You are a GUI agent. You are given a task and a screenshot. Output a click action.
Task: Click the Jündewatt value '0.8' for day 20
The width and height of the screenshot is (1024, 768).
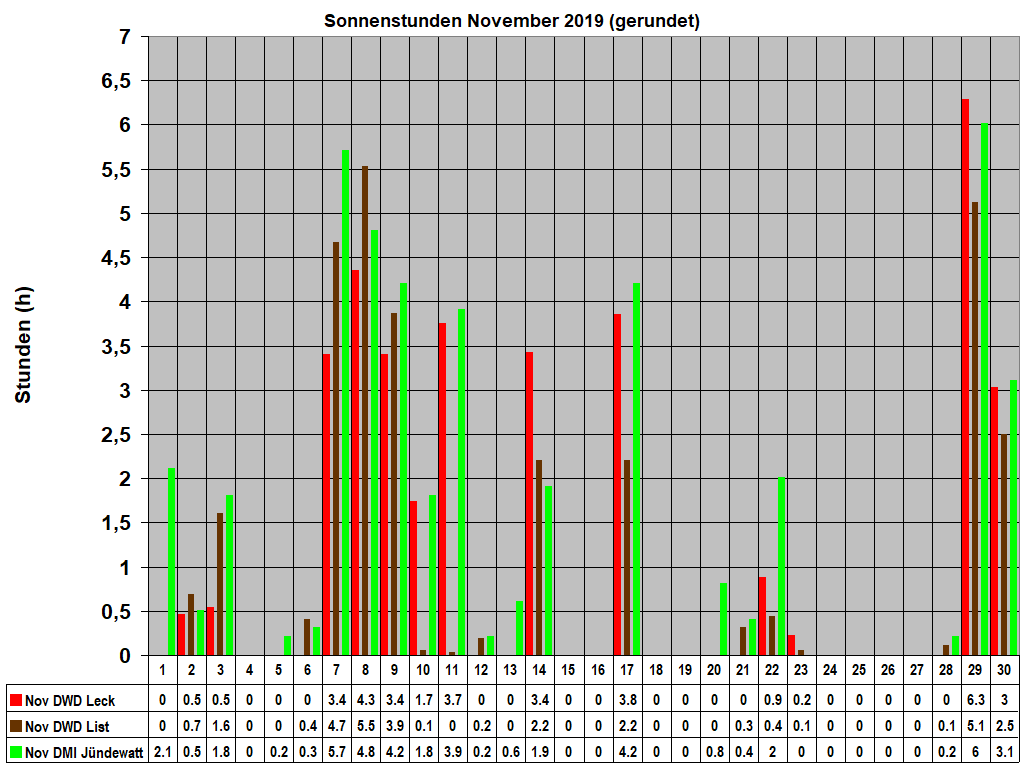[x=714, y=752]
